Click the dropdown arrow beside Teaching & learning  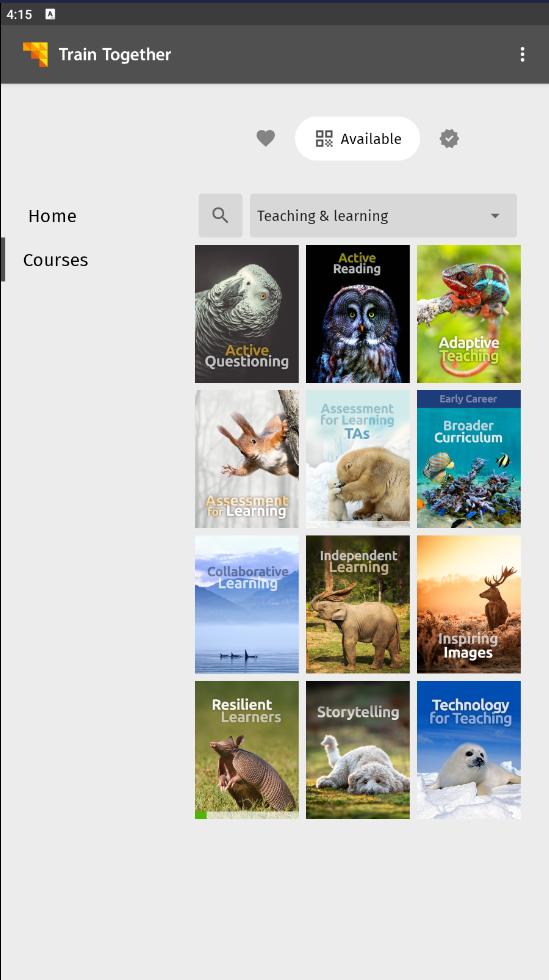tap(495, 216)
